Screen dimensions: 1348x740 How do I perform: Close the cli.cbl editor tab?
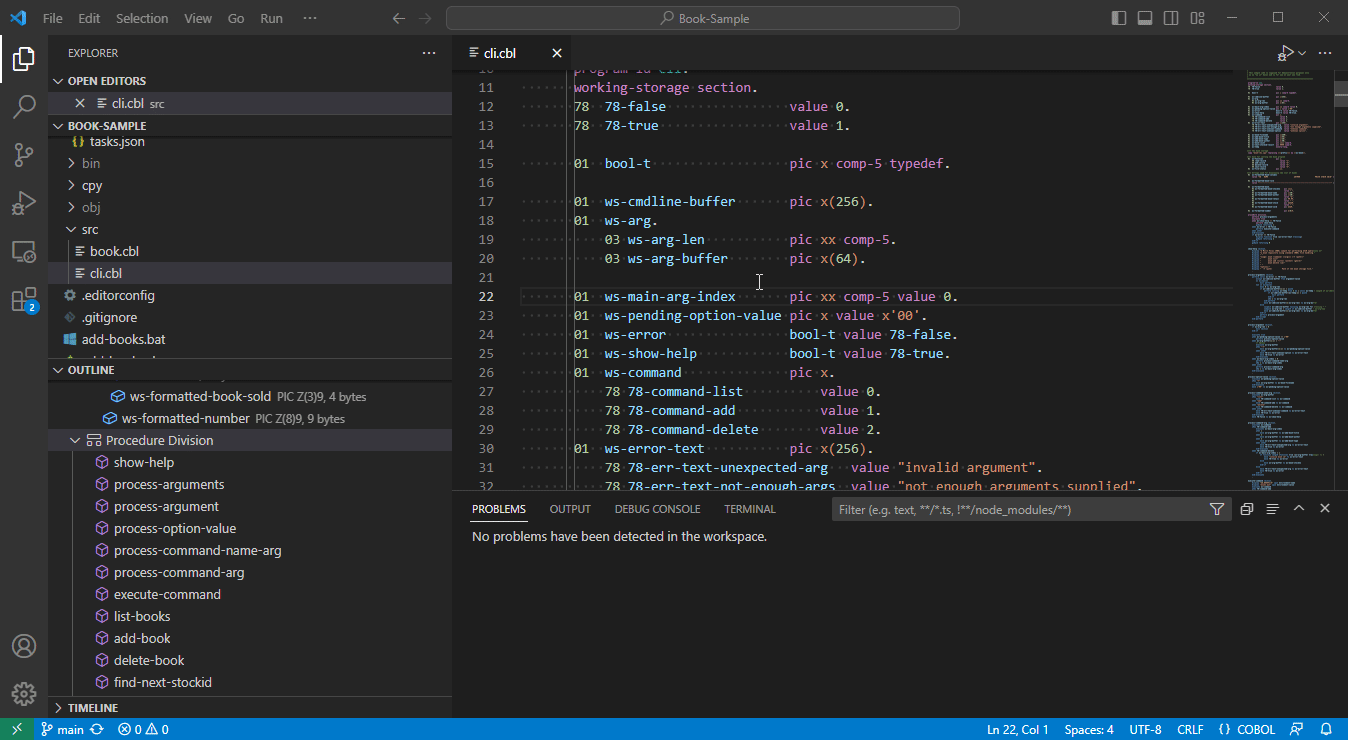[x=557, y=53]
